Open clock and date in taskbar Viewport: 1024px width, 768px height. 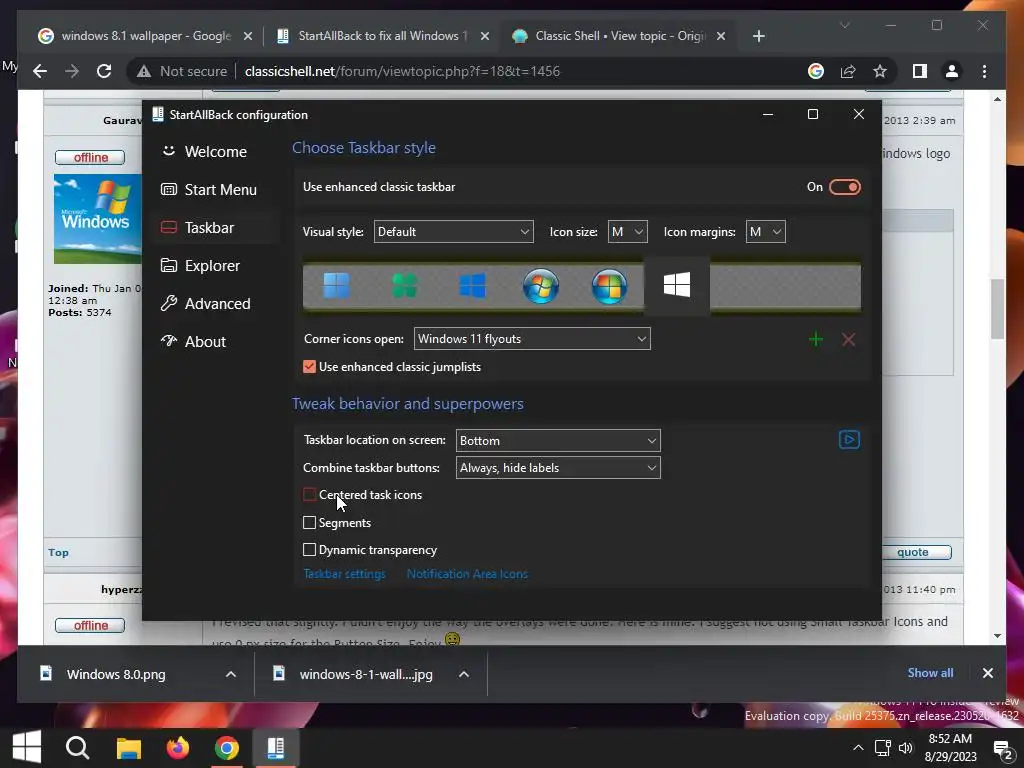click(951, 748)
